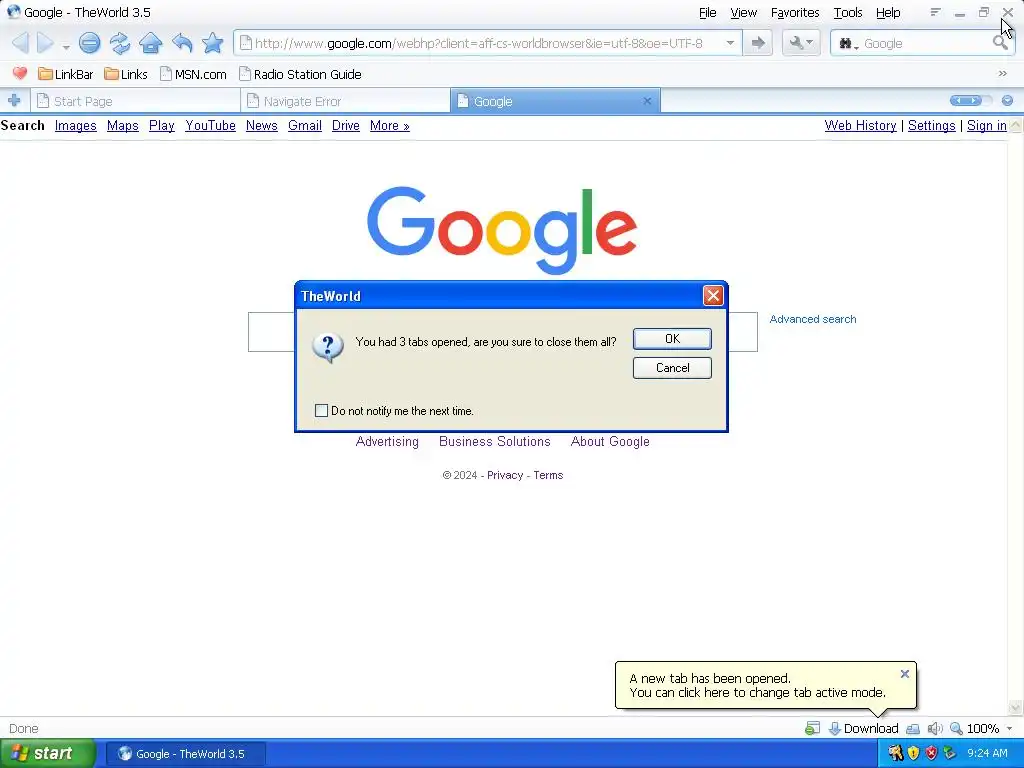Click the red shield alert tray icon

point(931,753)
